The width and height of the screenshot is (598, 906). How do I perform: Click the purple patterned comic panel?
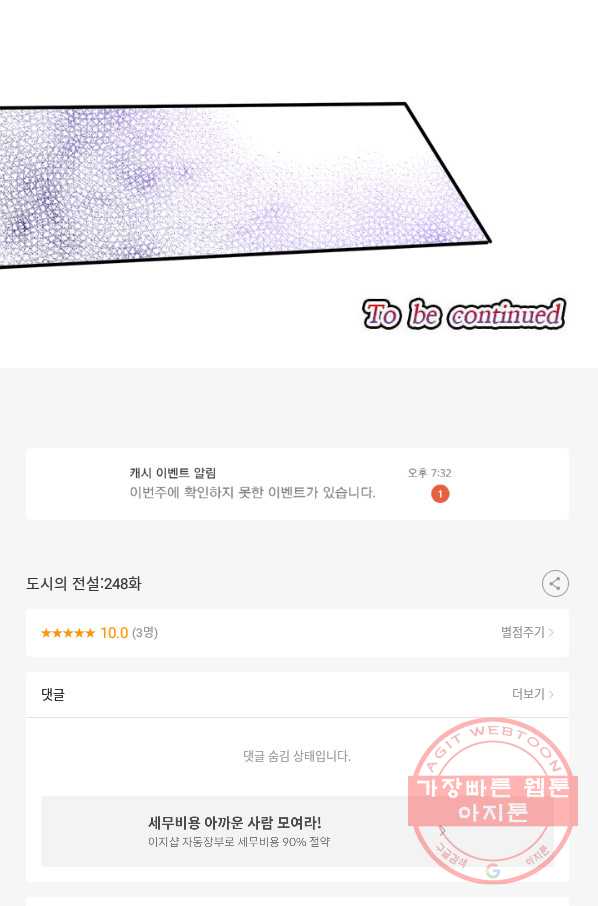[243, 185]
